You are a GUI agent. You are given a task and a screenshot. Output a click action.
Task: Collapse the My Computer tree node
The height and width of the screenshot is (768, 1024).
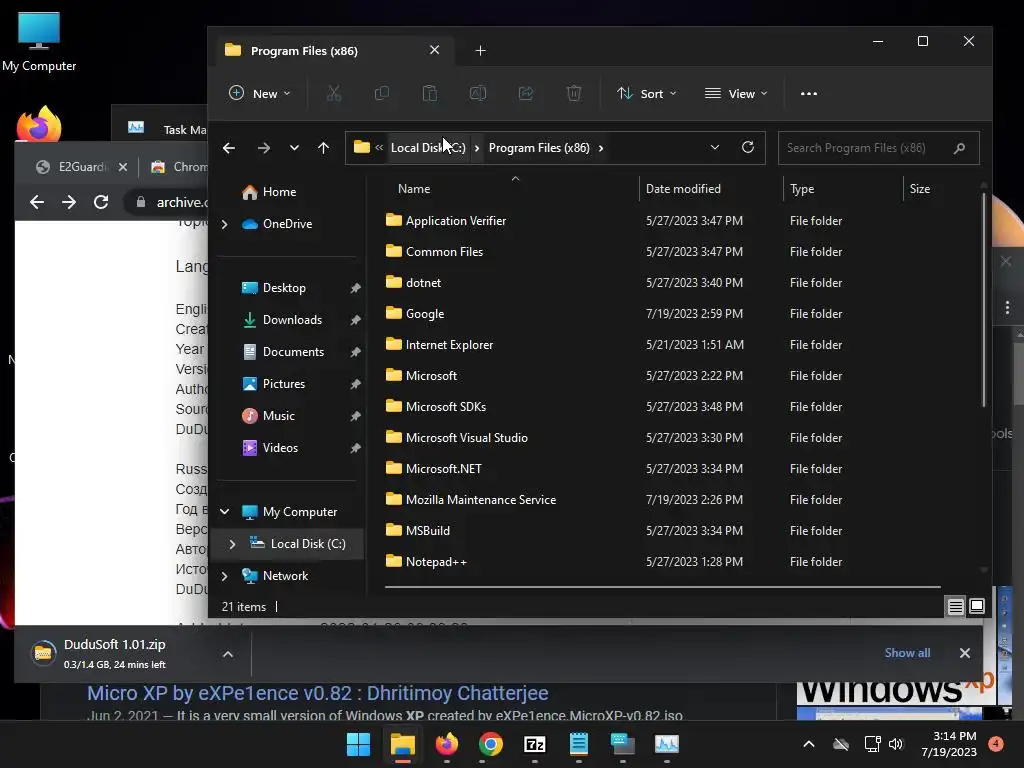tap(225, 511)
